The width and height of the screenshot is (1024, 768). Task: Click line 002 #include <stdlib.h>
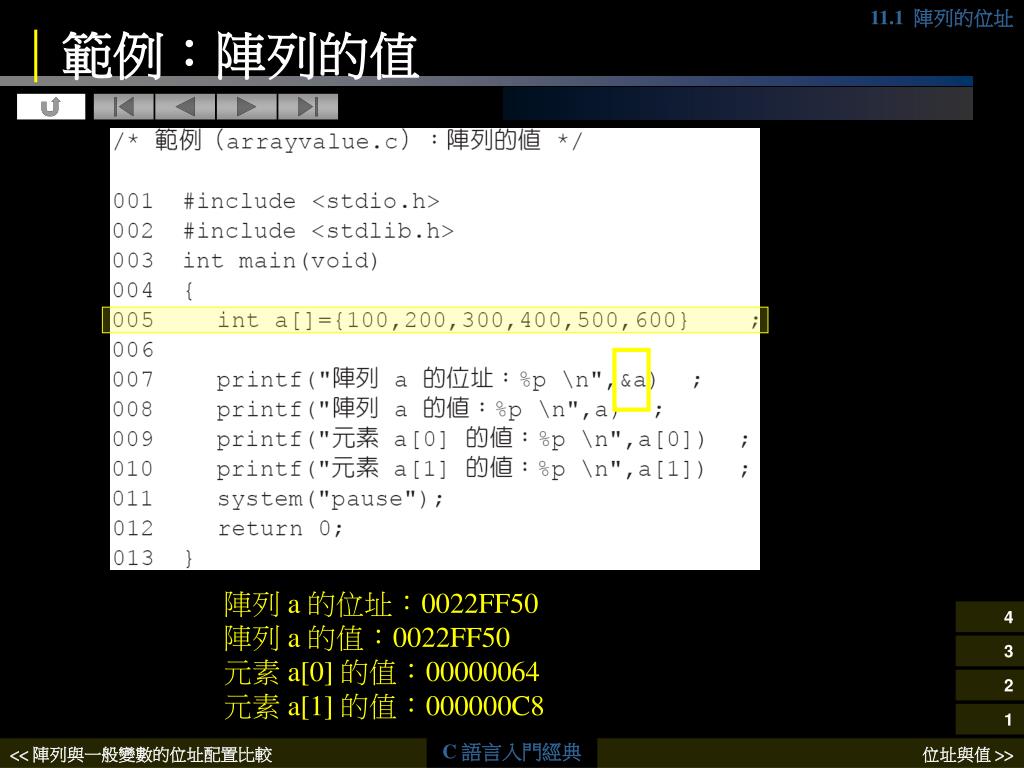283,231
